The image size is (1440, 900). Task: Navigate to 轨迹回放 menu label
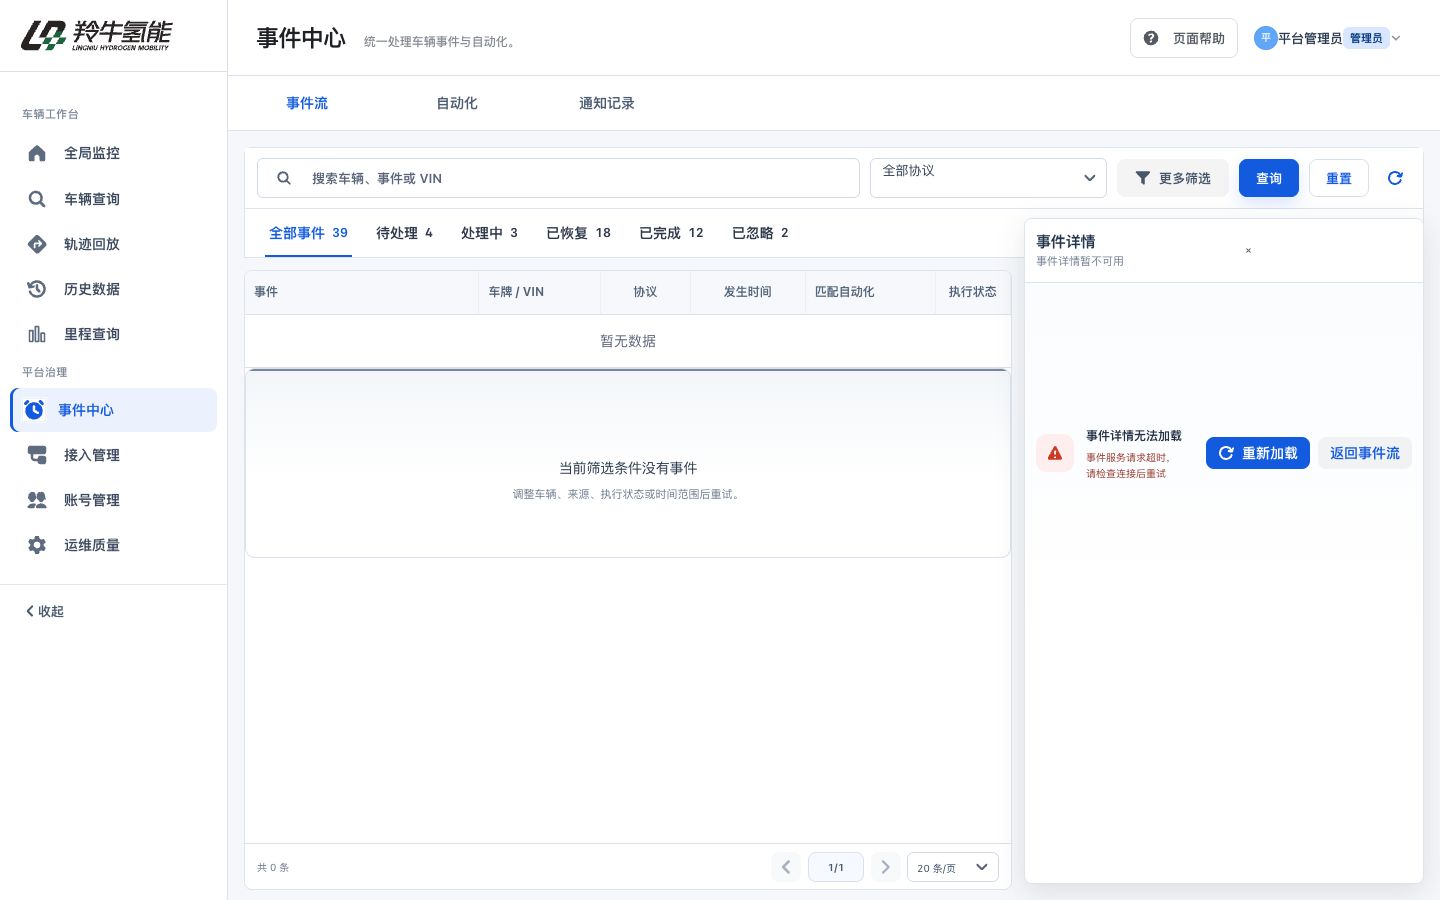[92, 244]
